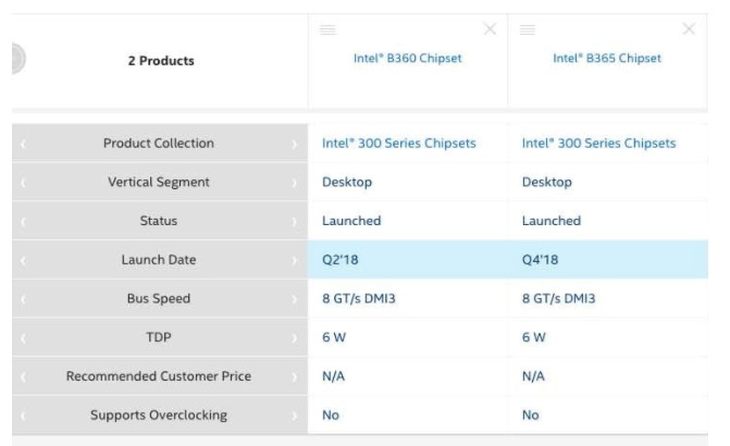Click left chevron on Product Collection row
The height and width of the screenshot is (446, 730).
(23, 144)
